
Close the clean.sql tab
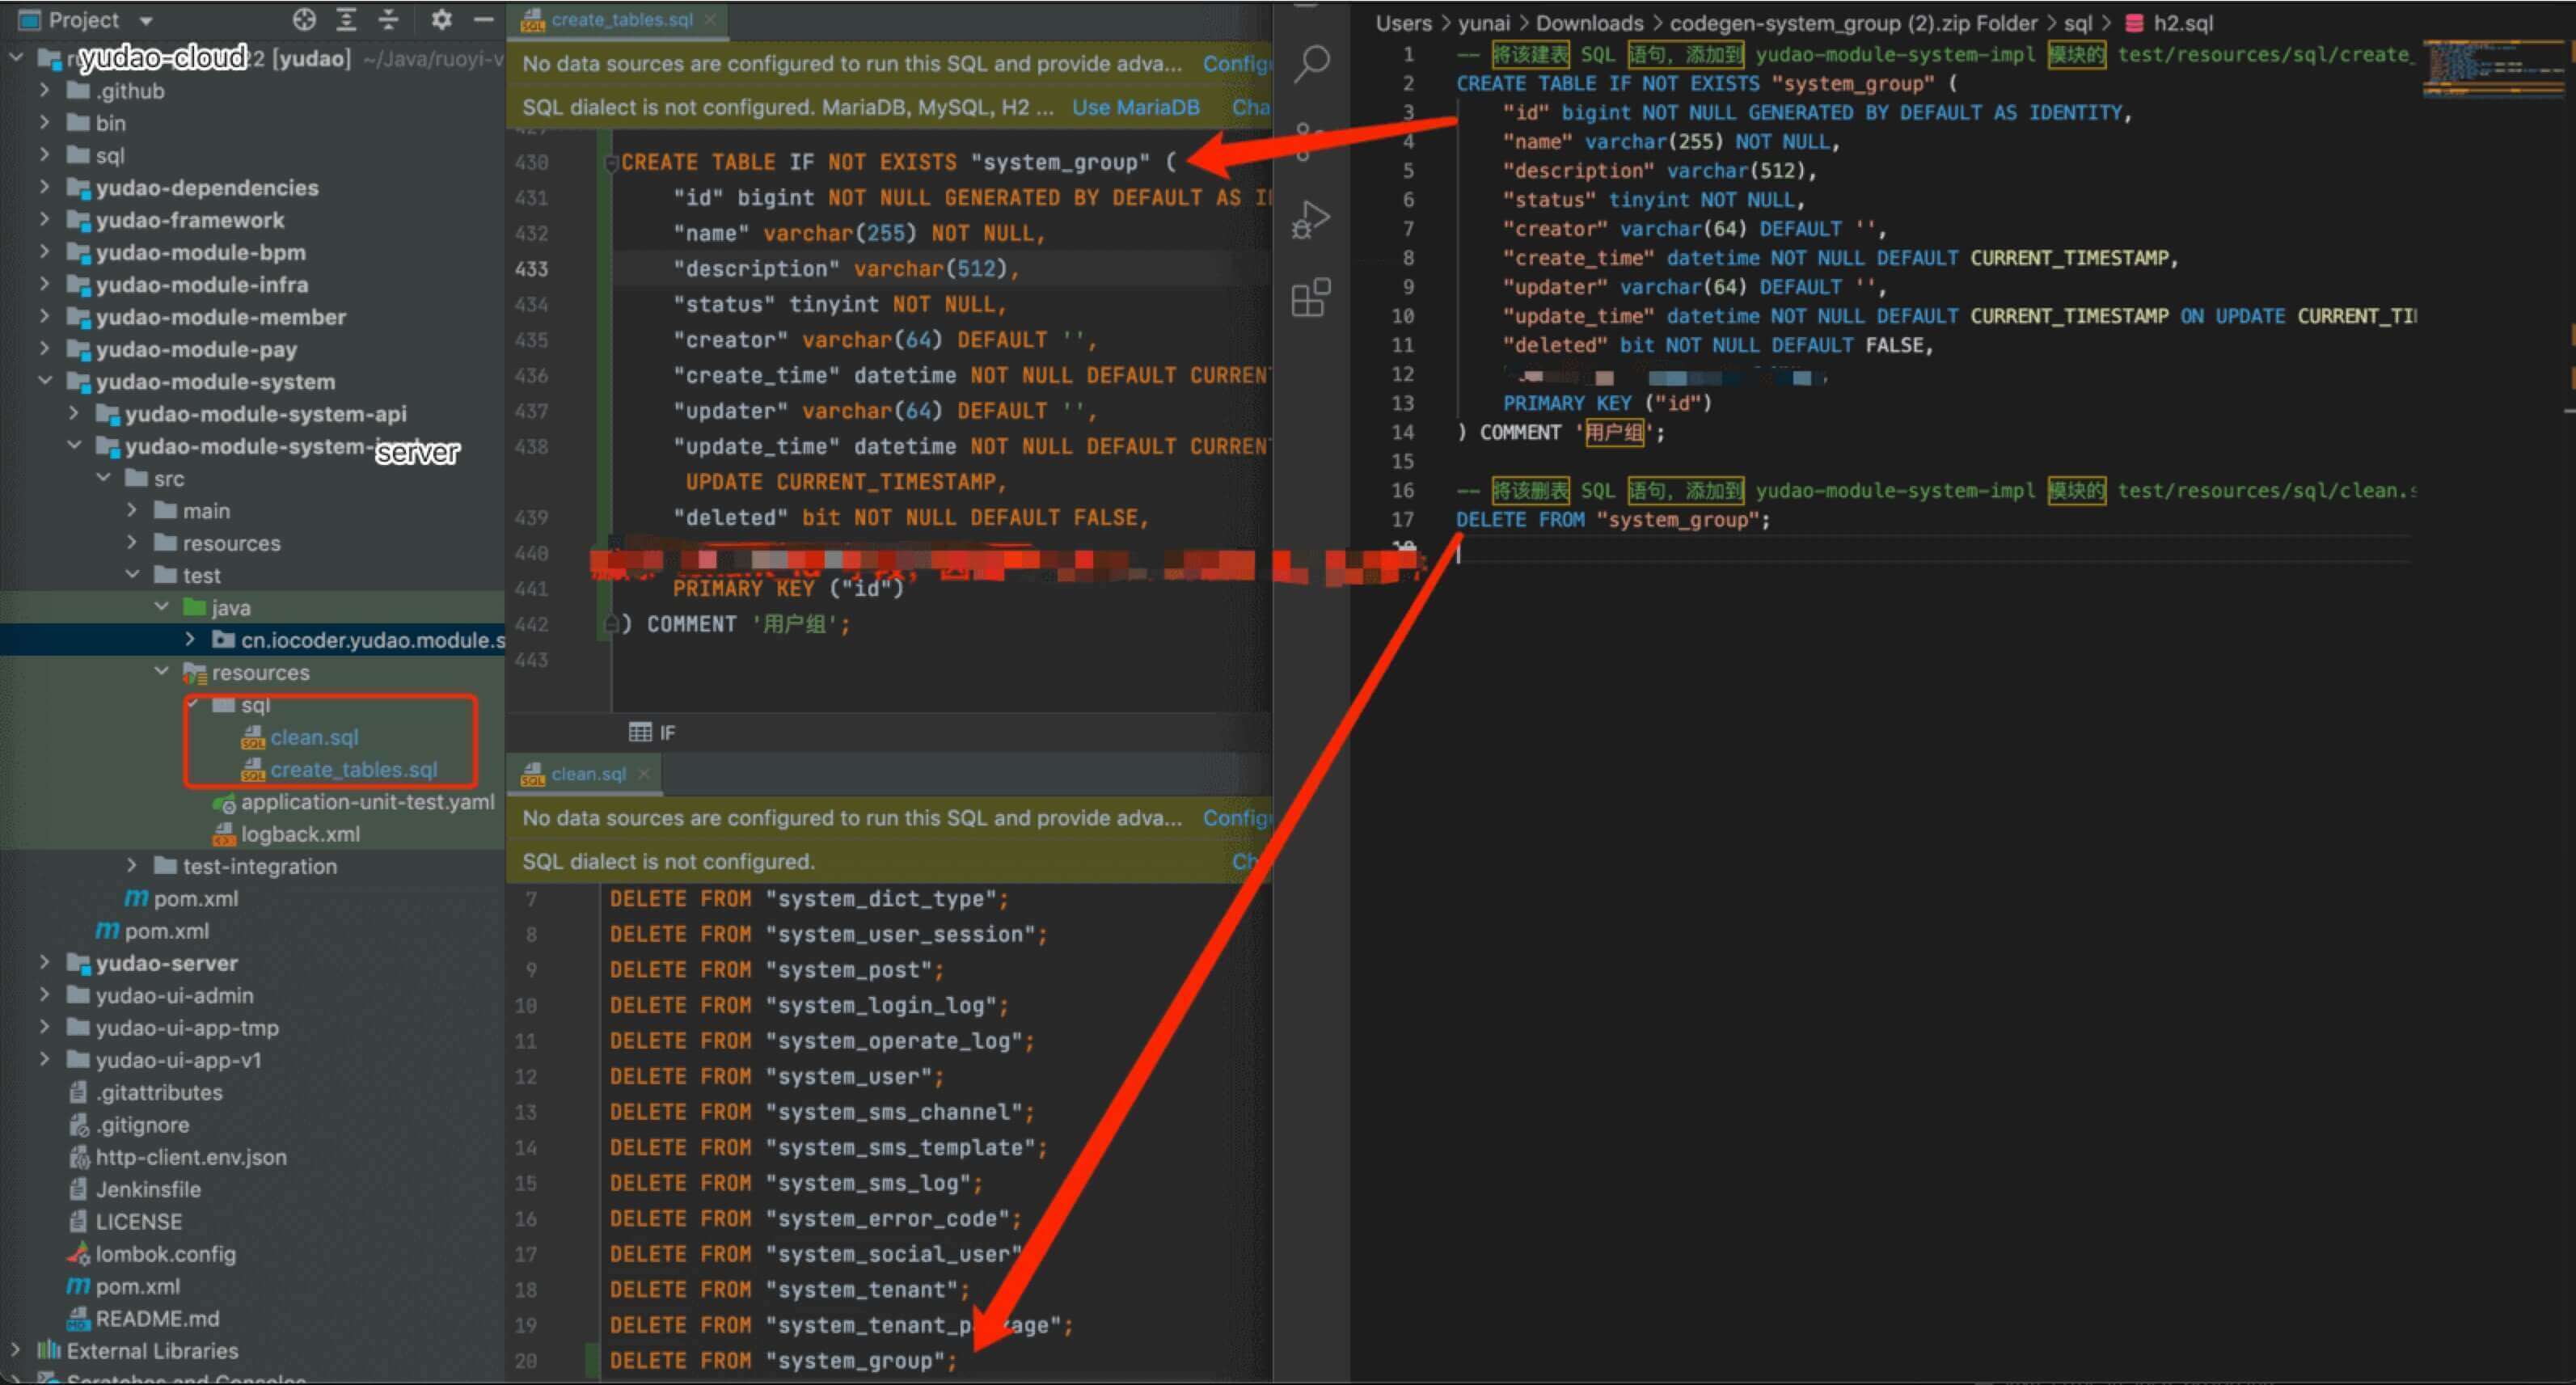tap(644, 773)
